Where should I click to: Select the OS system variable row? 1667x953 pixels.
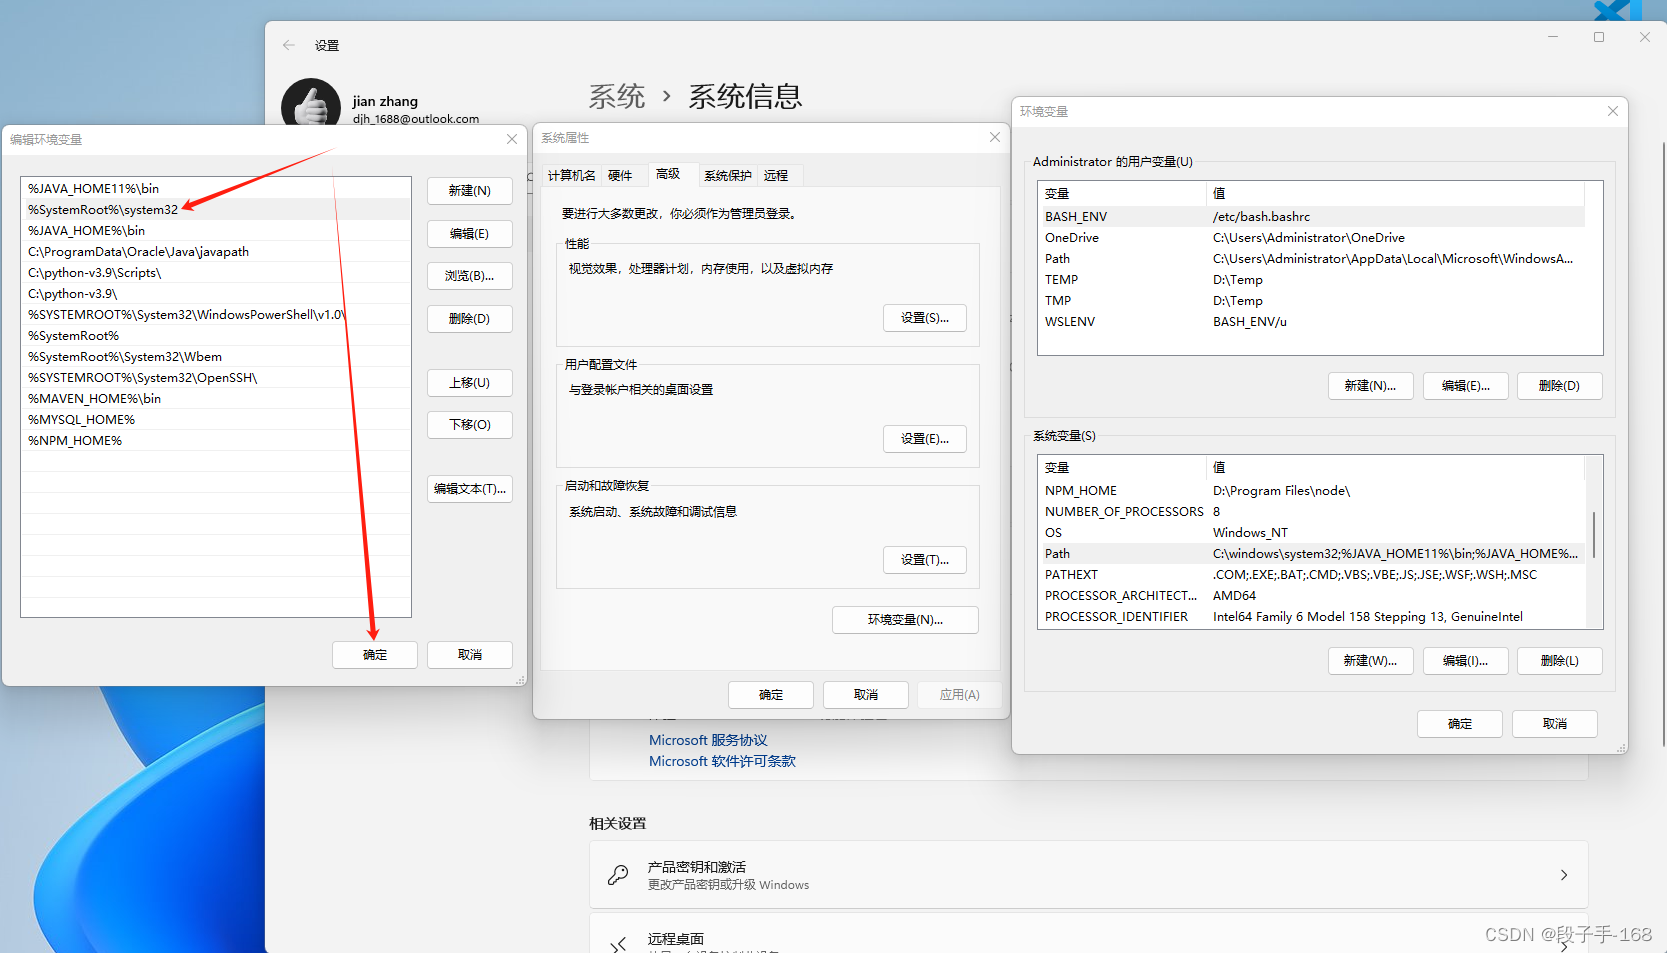tap(1312, 532)
